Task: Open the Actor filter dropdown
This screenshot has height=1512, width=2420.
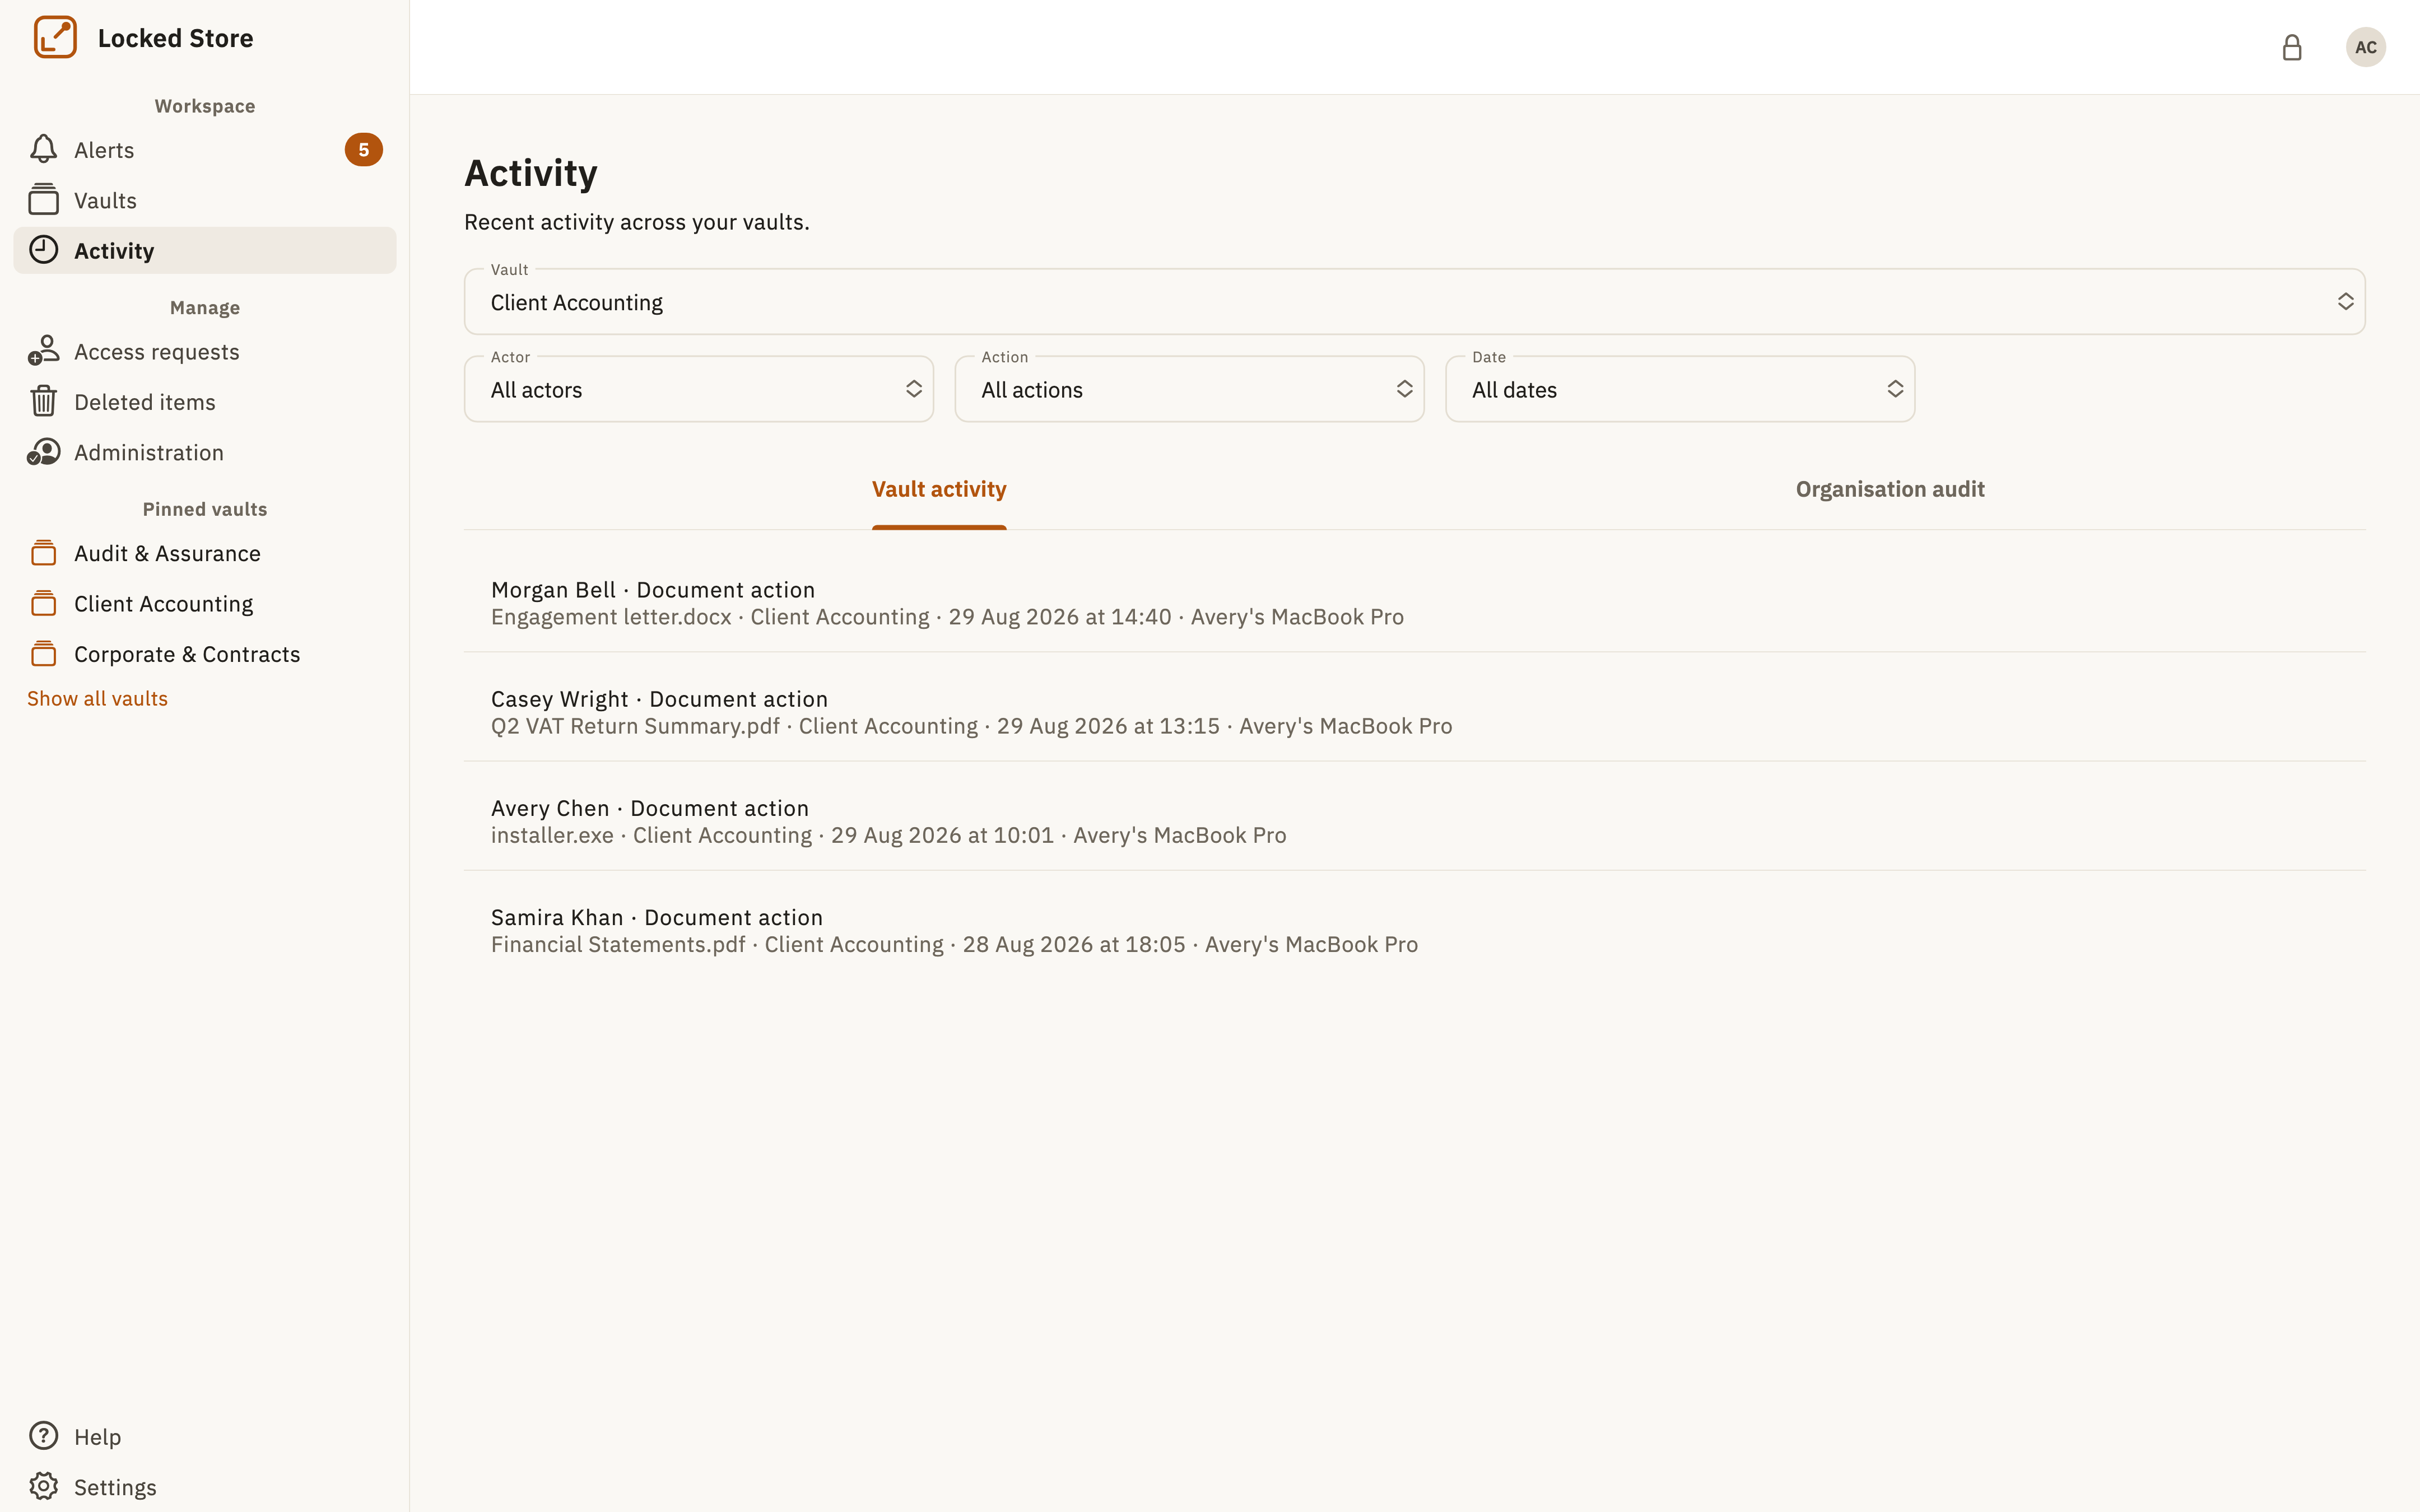Action: click(x=699, y=389)
